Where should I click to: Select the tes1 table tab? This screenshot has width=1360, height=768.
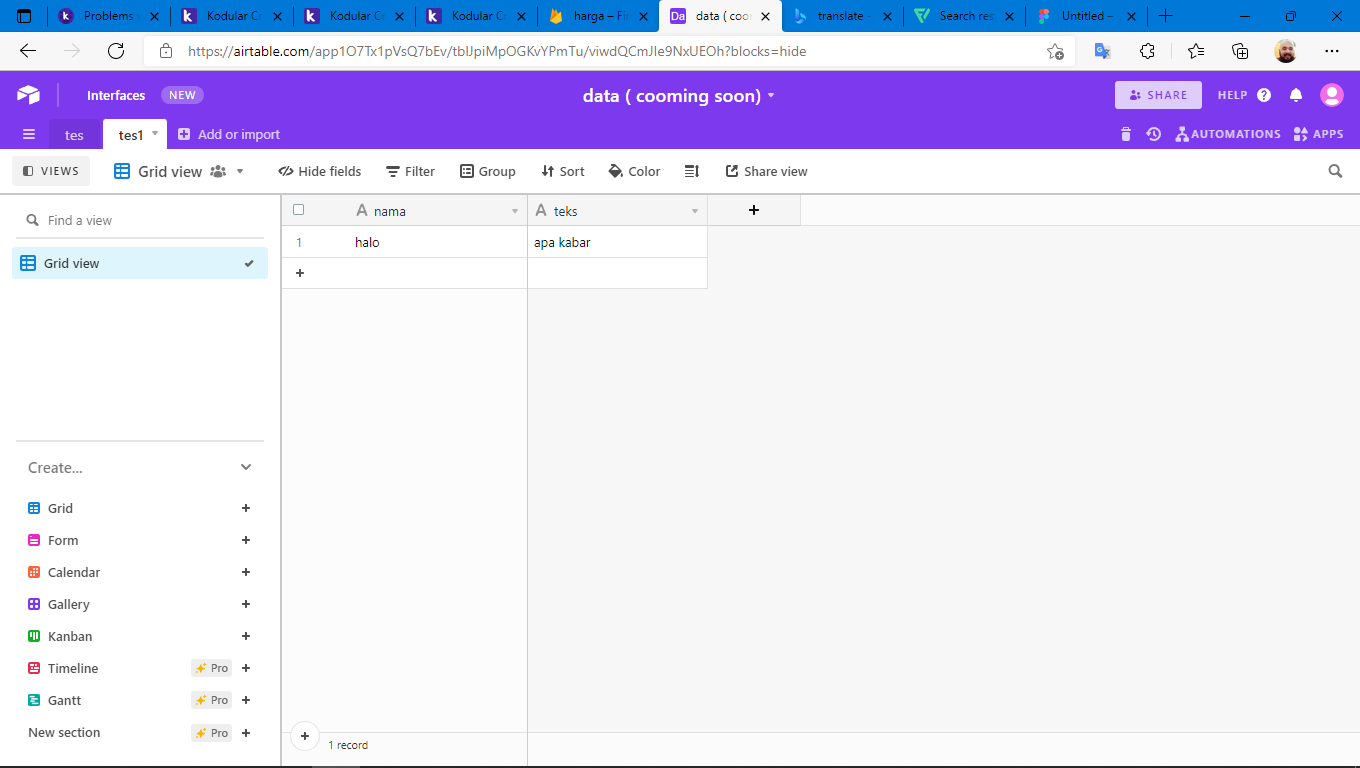coord(131,135)
